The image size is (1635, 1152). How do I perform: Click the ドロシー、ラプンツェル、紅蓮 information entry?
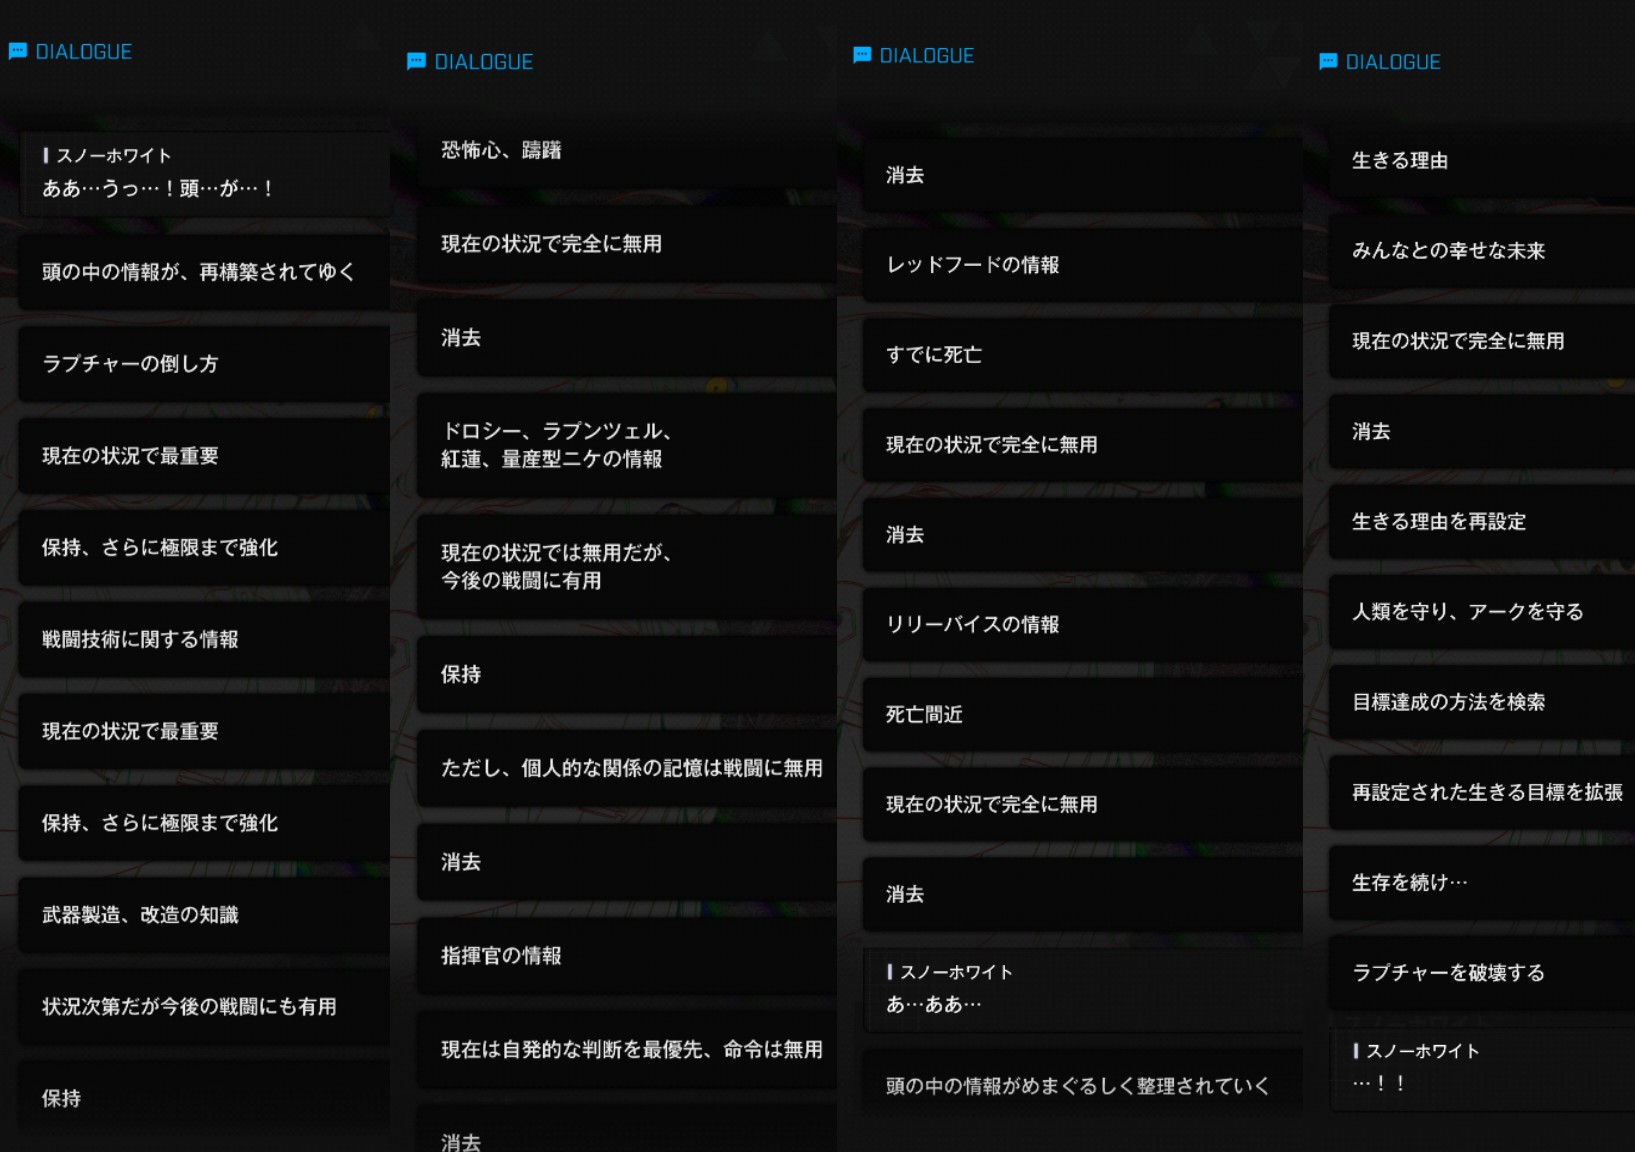pyautogui.click(x=626, y=445)
